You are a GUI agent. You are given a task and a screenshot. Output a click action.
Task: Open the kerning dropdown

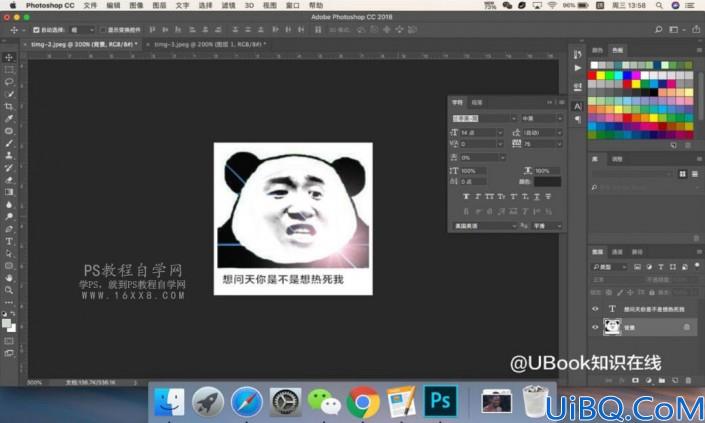pos(500,144)
